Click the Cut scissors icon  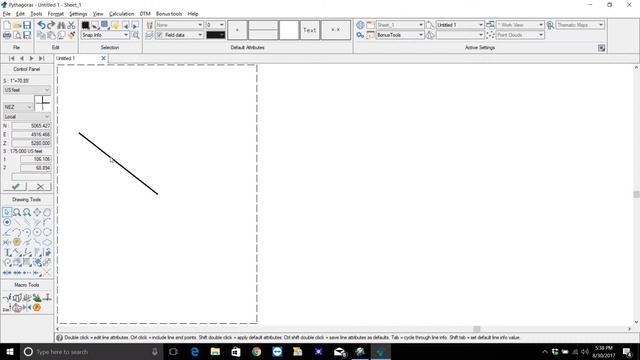(71, 25)
